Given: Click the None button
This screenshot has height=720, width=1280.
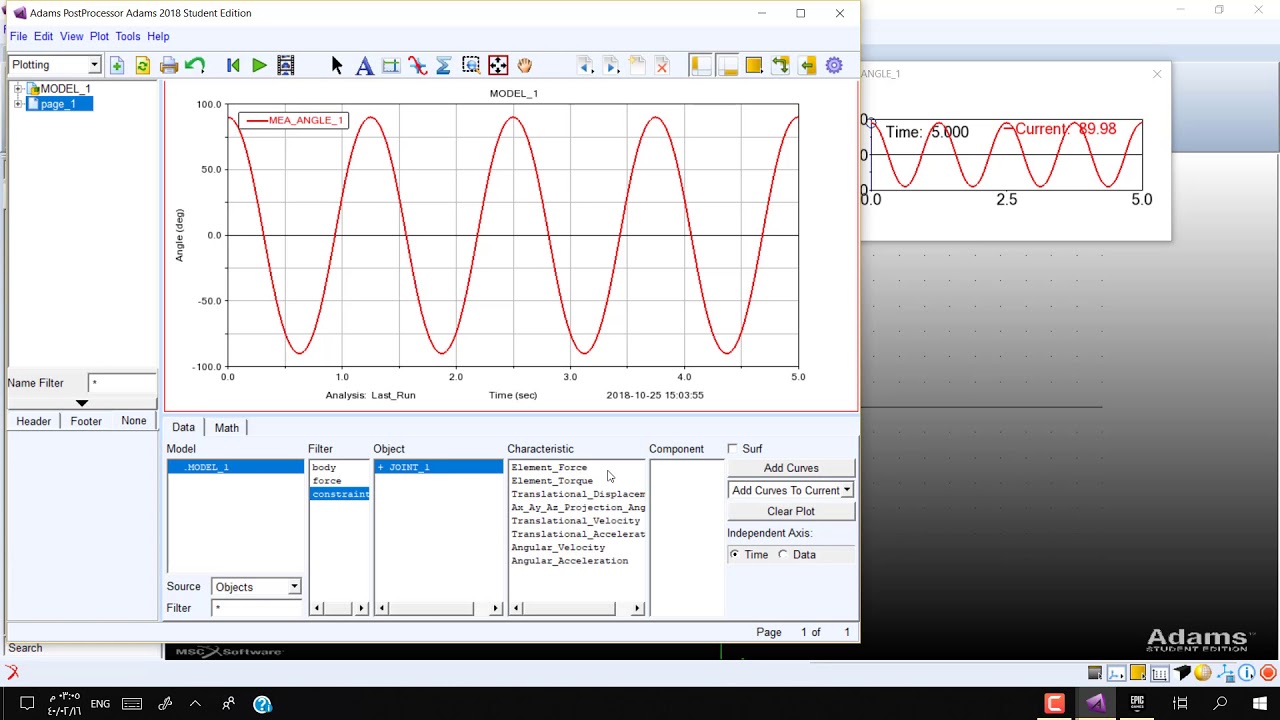Looking at the screenshot, I should coord(134,421).
